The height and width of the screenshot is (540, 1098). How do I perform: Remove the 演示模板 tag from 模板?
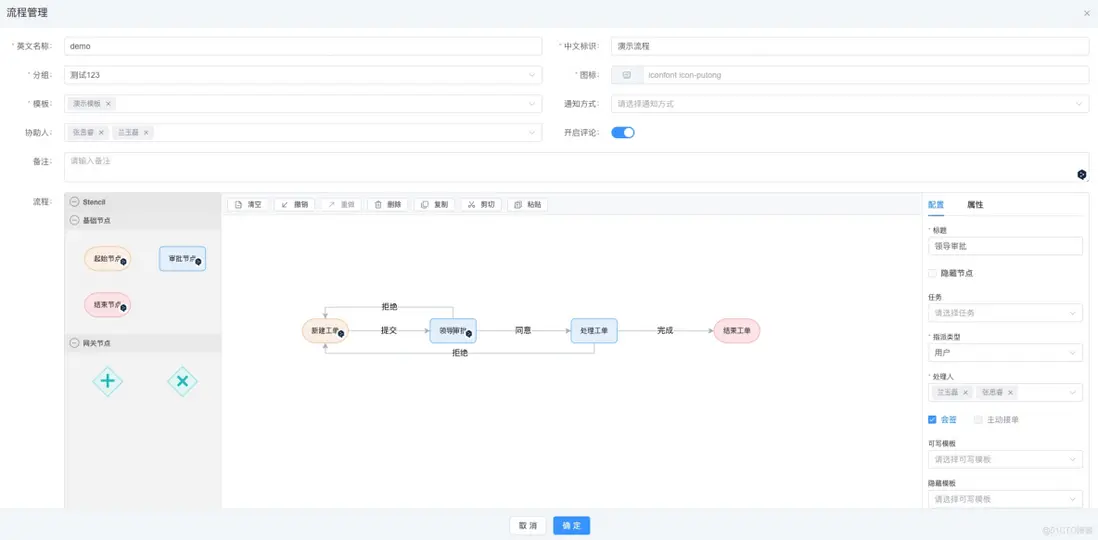(109, 104)
